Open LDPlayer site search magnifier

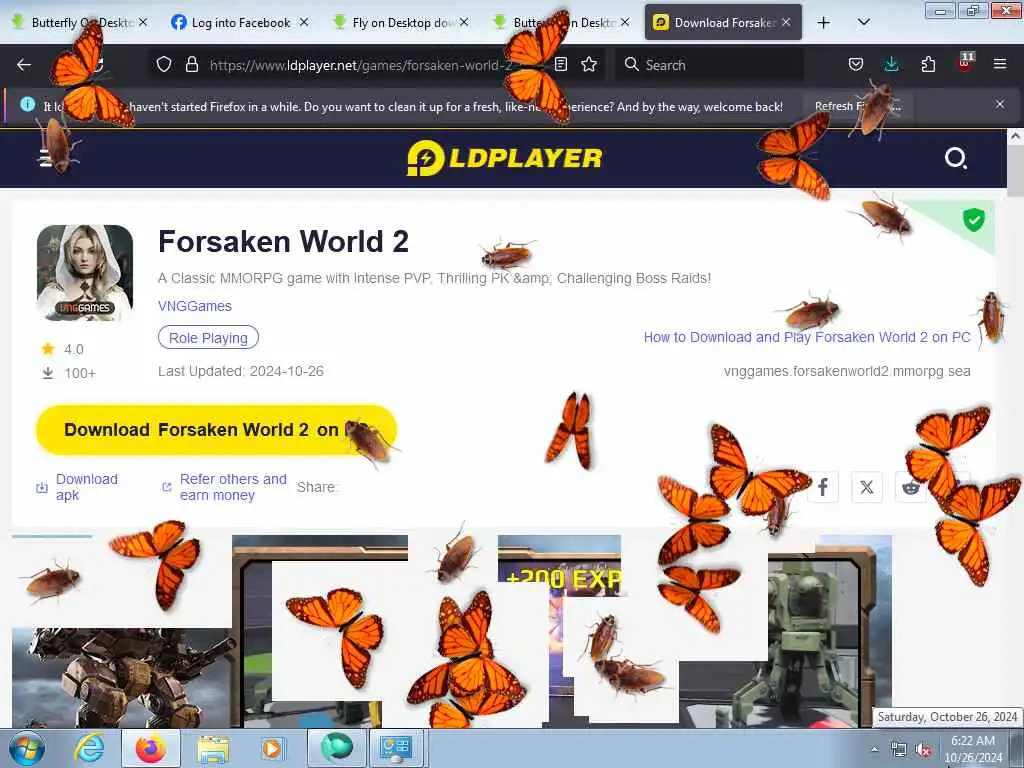coord(955,158)
